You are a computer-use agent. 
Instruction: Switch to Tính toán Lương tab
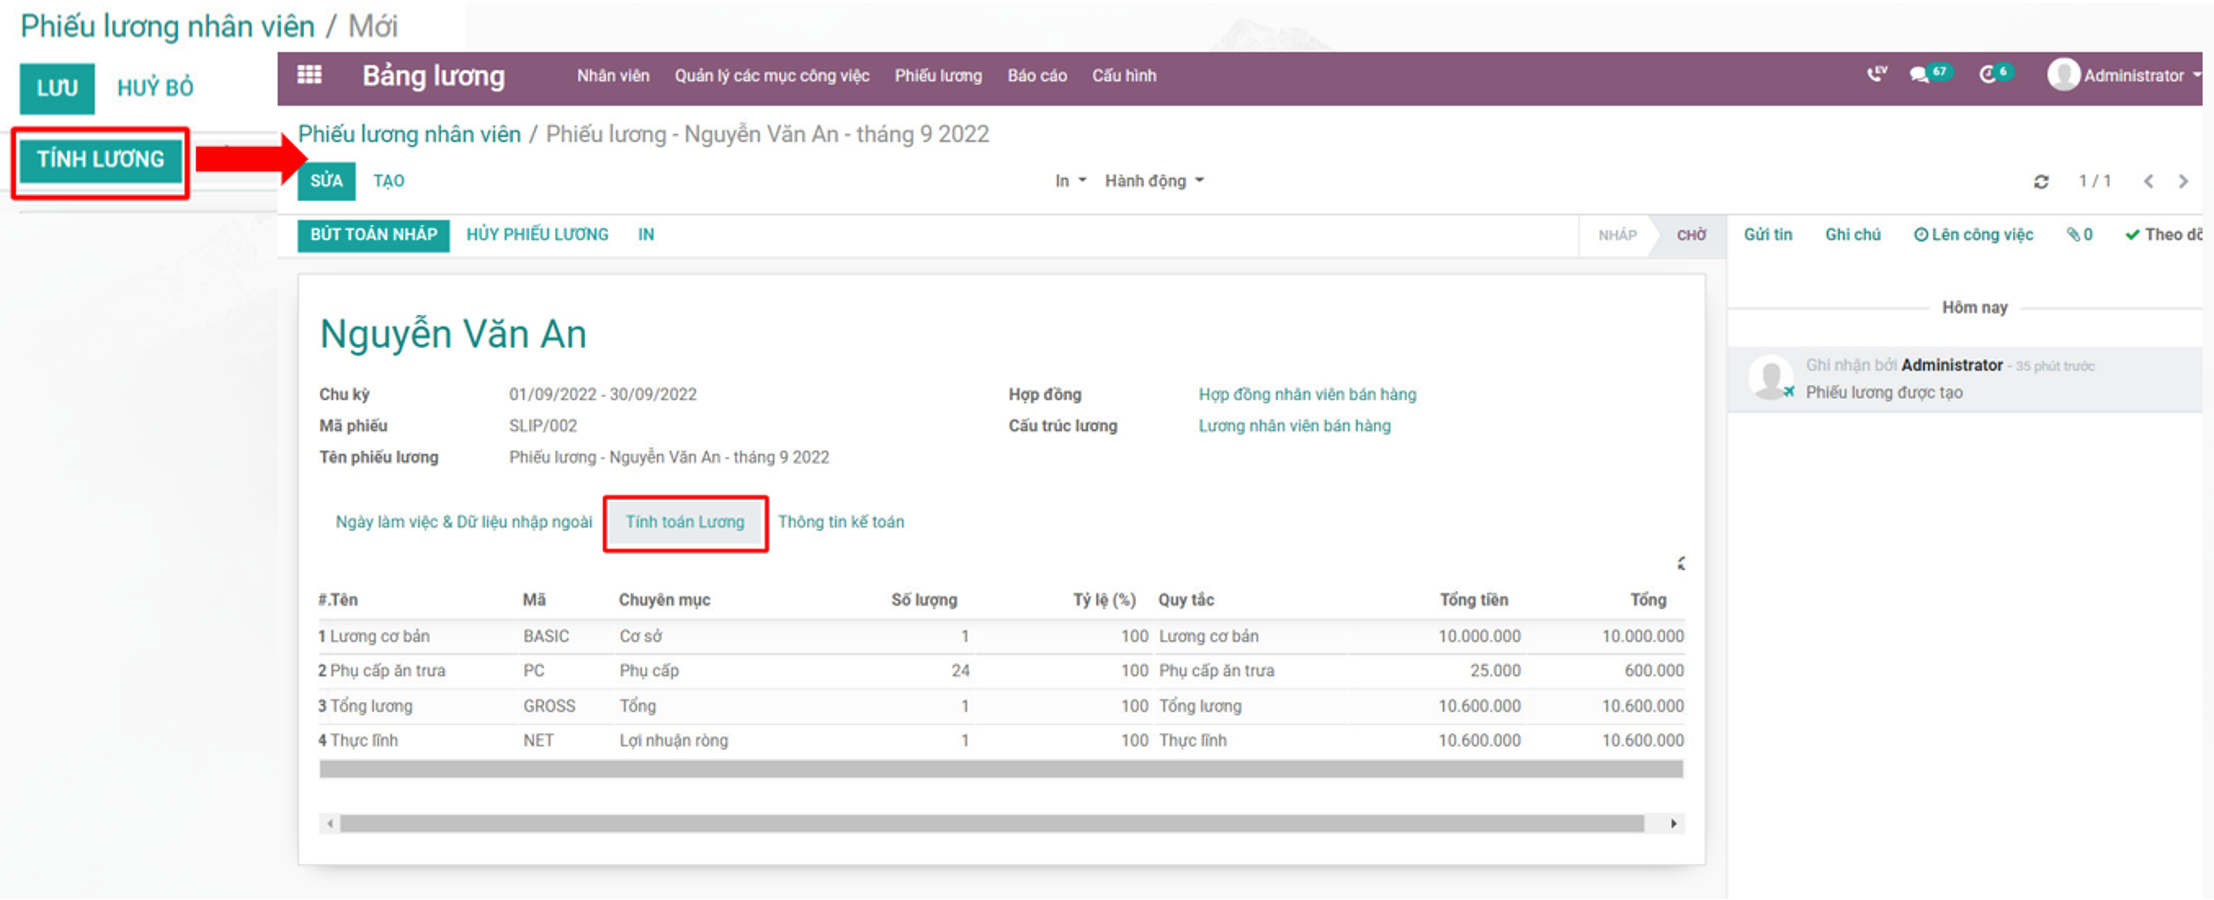[x=685, y=522]
